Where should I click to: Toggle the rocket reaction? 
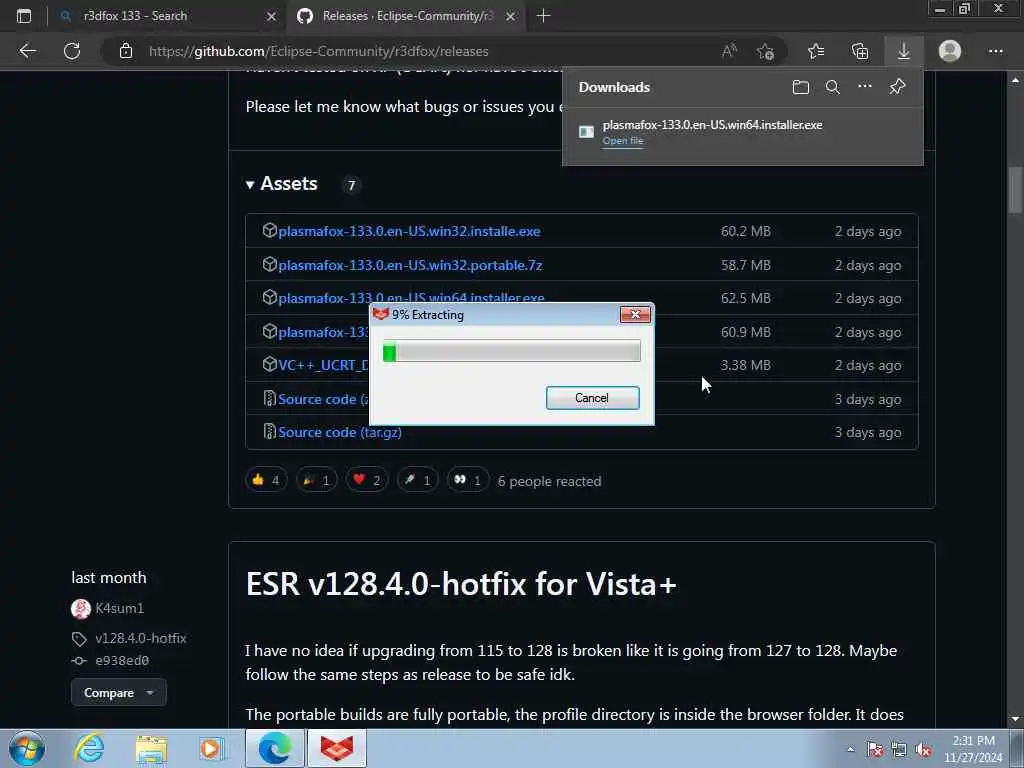[x=417, y=480]
